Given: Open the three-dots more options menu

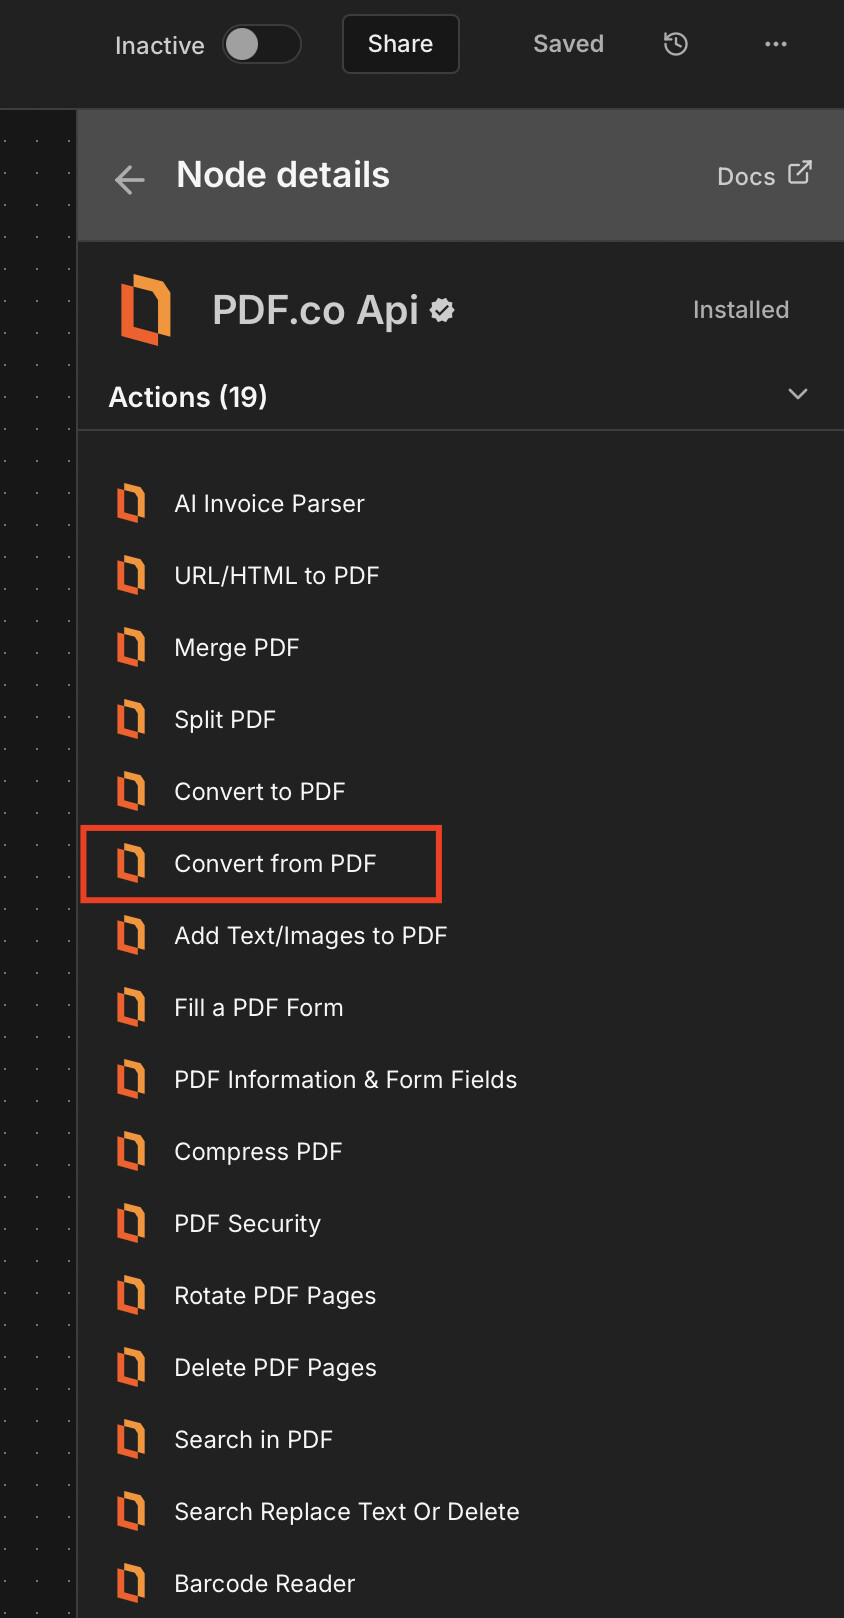Looking at the screenshot, I should pyautogui.click(x=776, y=44).
